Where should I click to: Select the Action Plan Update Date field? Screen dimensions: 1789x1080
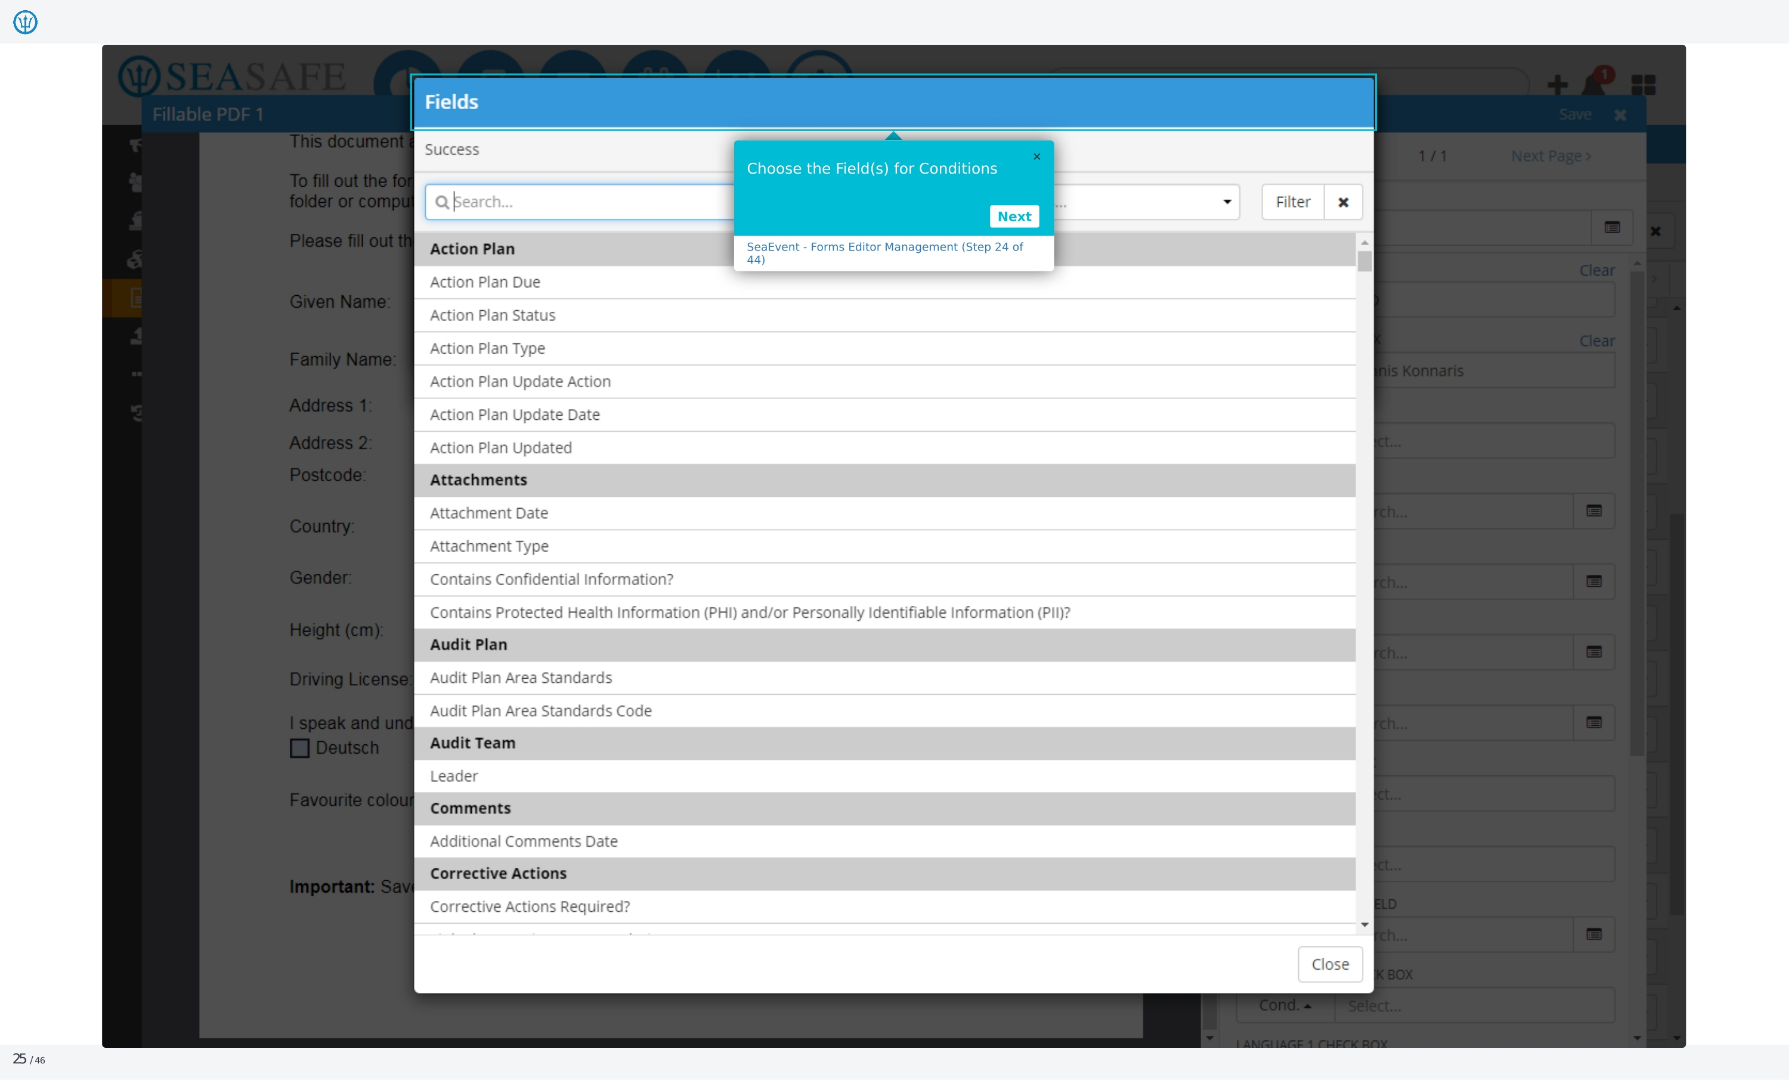point(885,414)
